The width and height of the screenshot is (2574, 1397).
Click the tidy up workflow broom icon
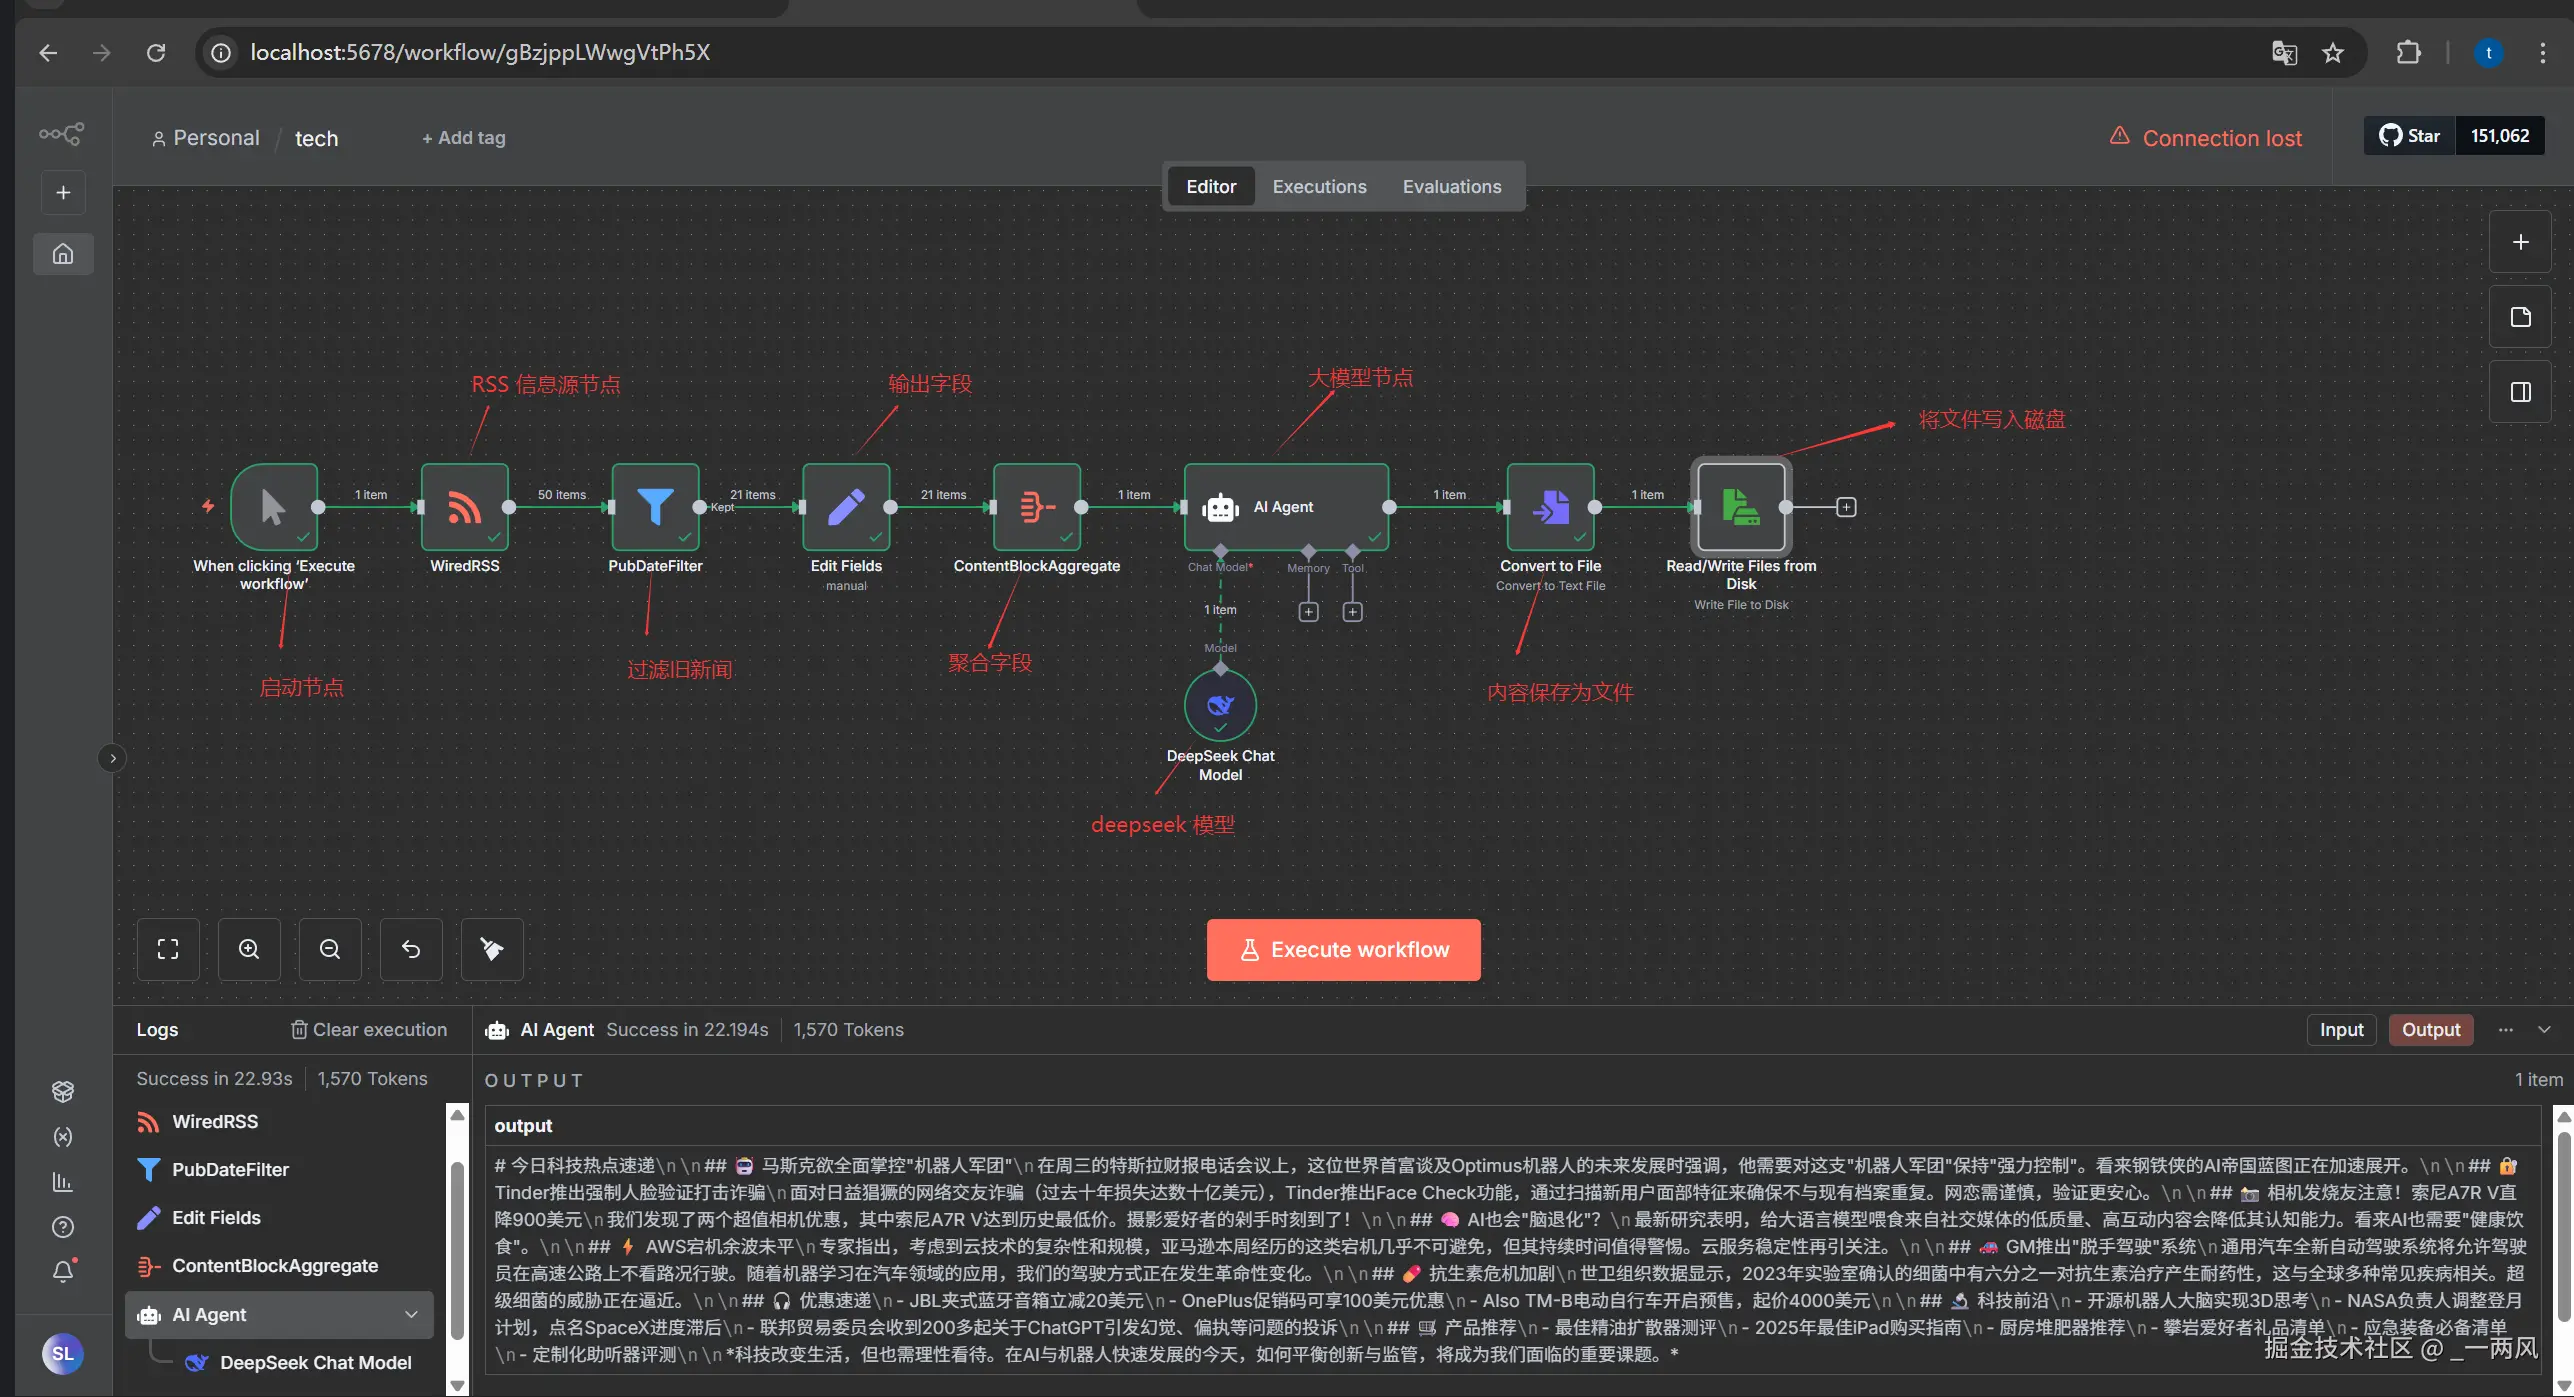(x=492, y=949)
